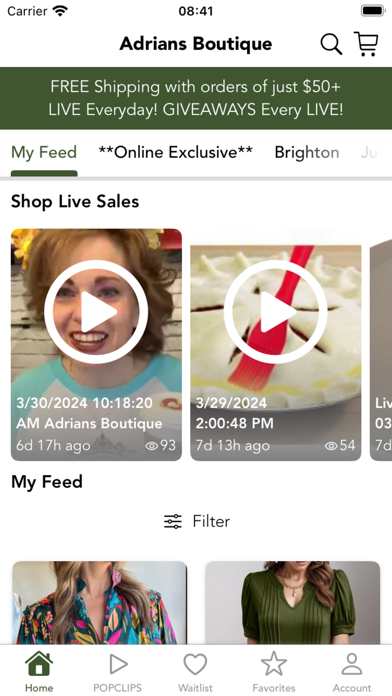The height and width of the screenshot is (696, 392).
Task: Switch to the Brighton tab
Action: click(307, 152)
